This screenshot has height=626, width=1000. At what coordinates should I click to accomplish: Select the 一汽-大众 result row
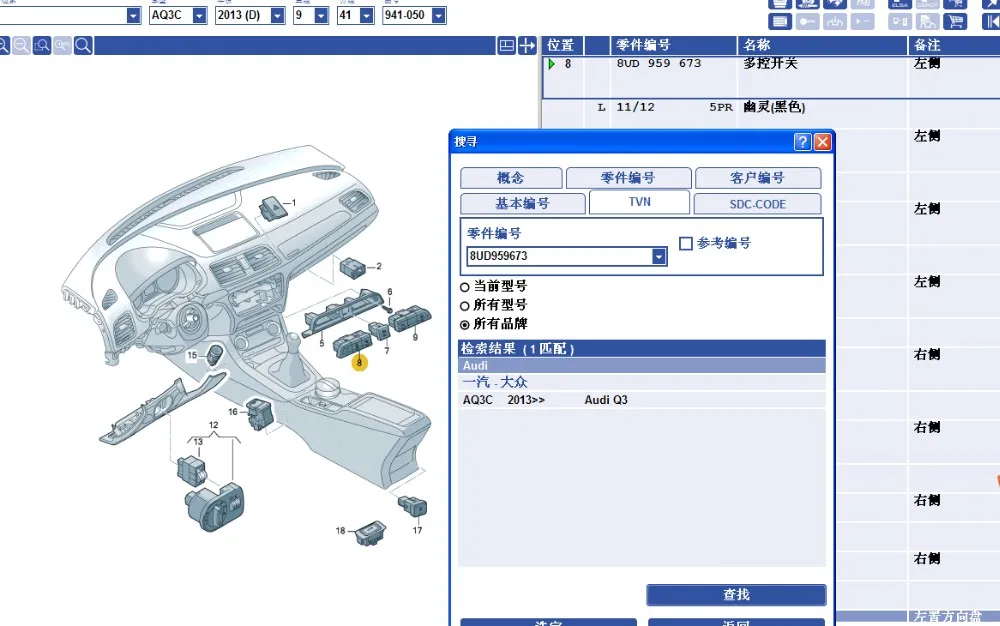tap(642, 382)
